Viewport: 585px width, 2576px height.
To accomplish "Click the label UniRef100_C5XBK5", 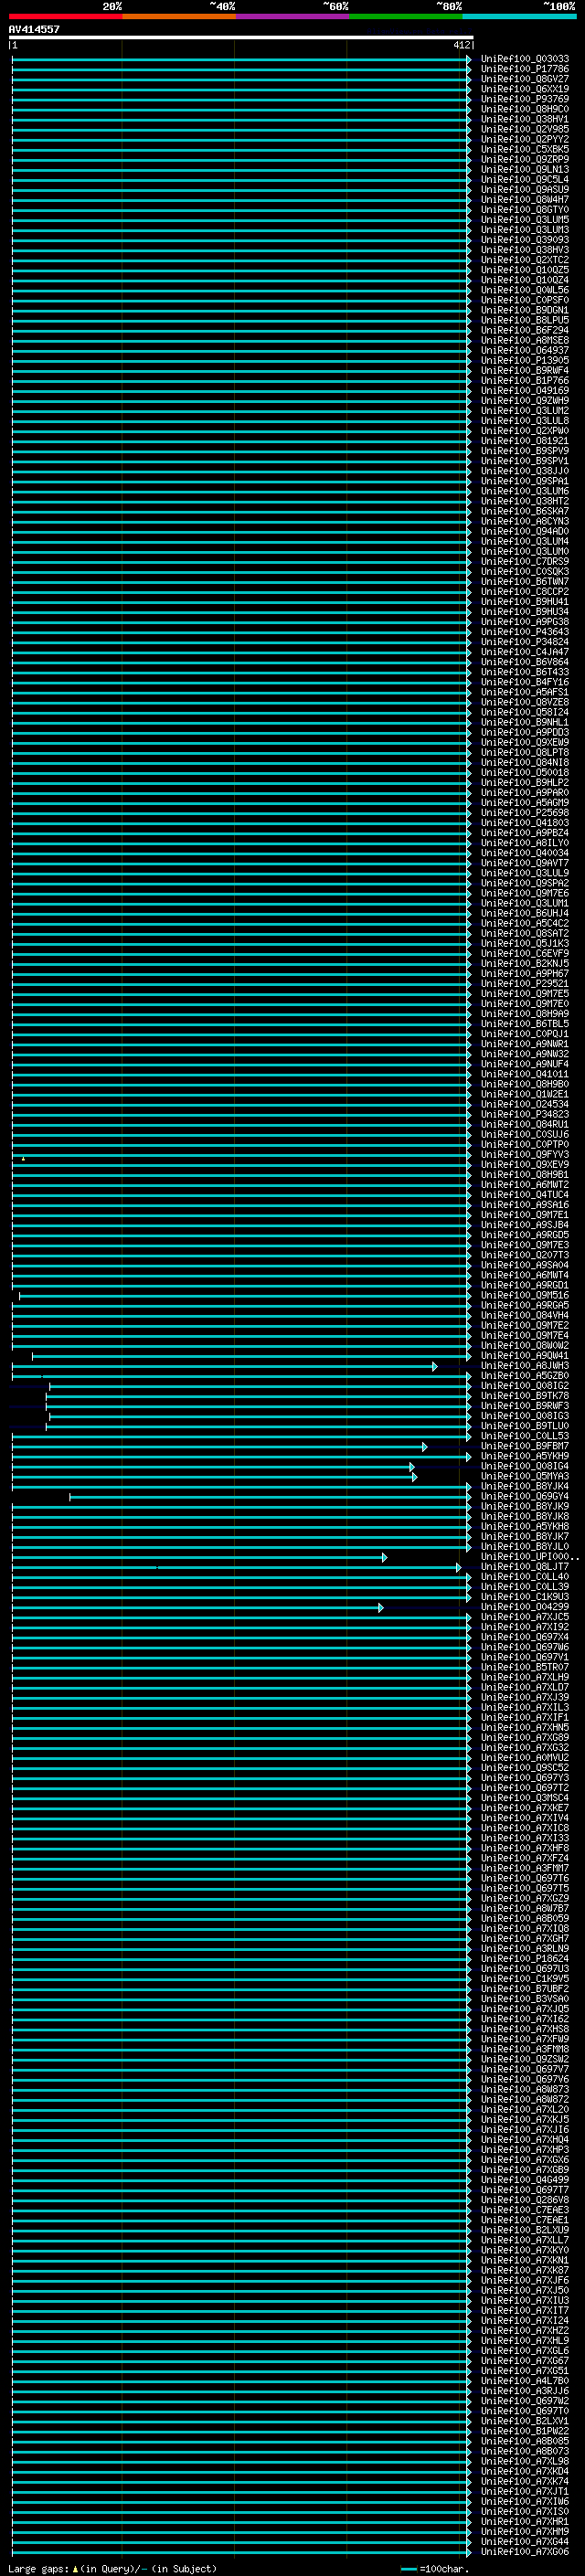I will pos(524,149).
